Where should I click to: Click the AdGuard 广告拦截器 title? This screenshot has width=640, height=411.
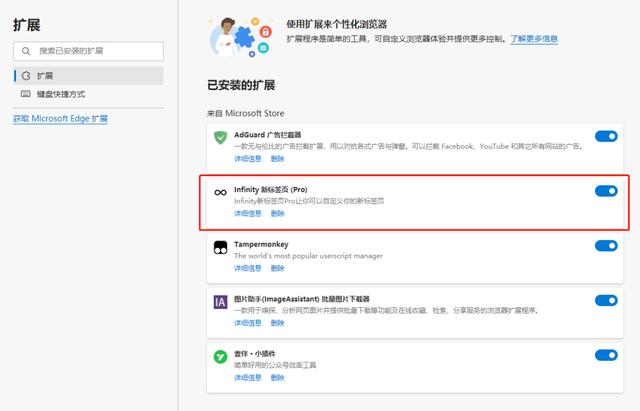click(x=267, y=135)
